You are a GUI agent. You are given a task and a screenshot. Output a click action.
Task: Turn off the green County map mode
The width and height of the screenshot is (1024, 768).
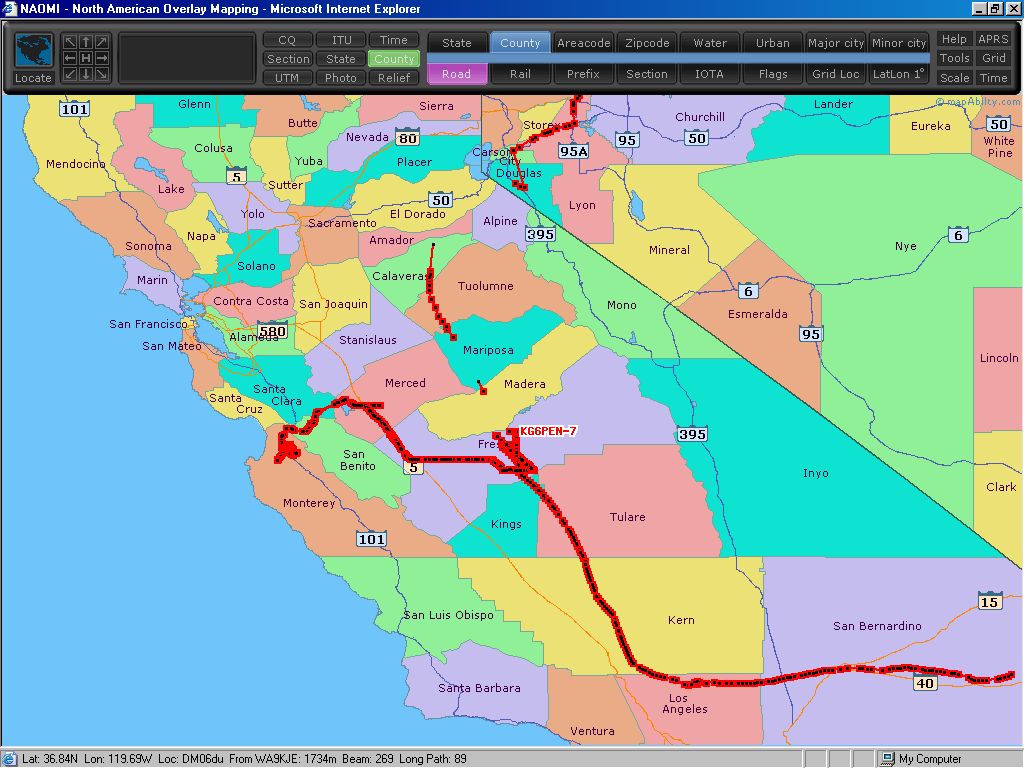tap(394, 59)
